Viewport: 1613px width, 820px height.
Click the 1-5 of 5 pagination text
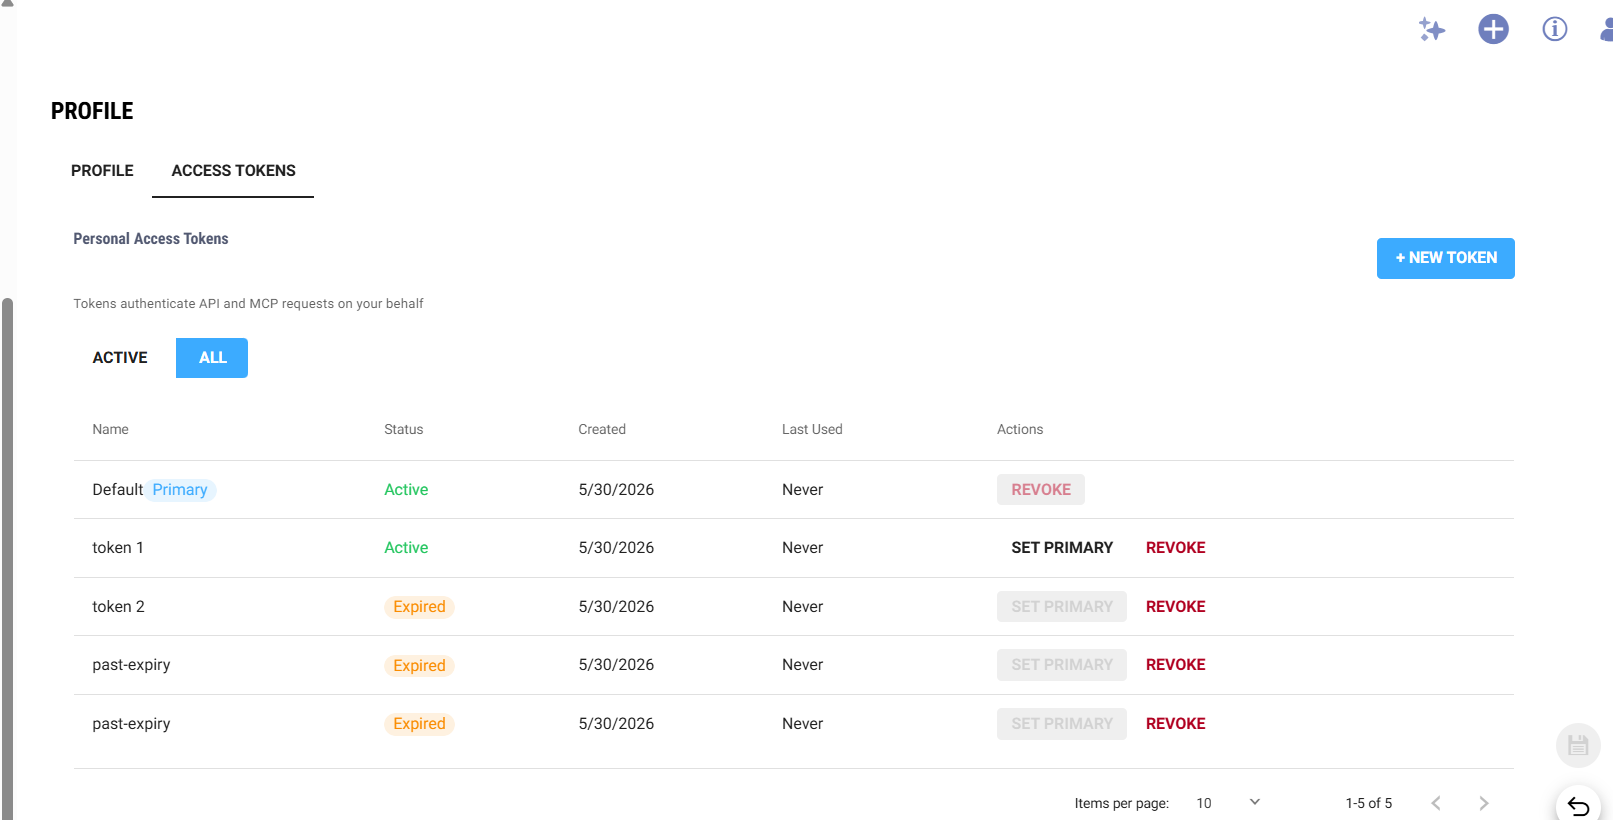(1368, 803)
